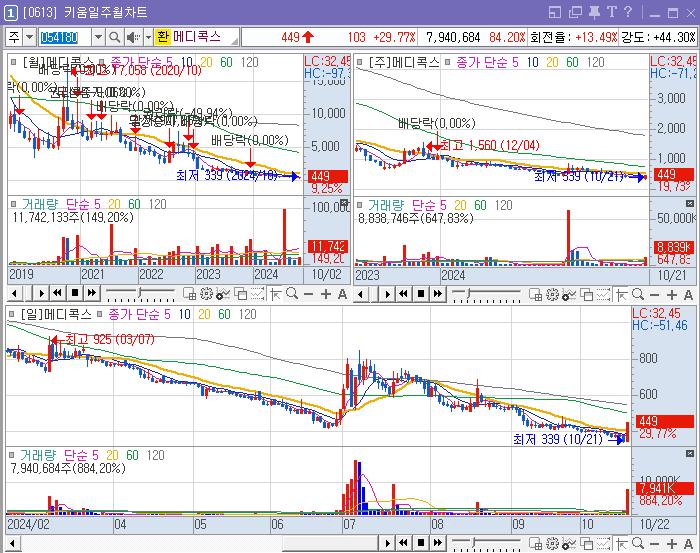Click the minus zoom-out icon in monthly chart toolbar

click(308, 294)
